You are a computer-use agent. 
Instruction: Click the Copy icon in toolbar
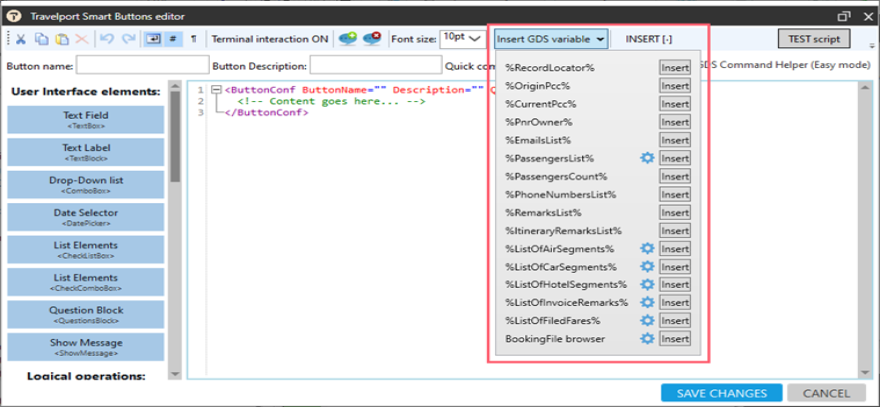(x=42, y=39)
